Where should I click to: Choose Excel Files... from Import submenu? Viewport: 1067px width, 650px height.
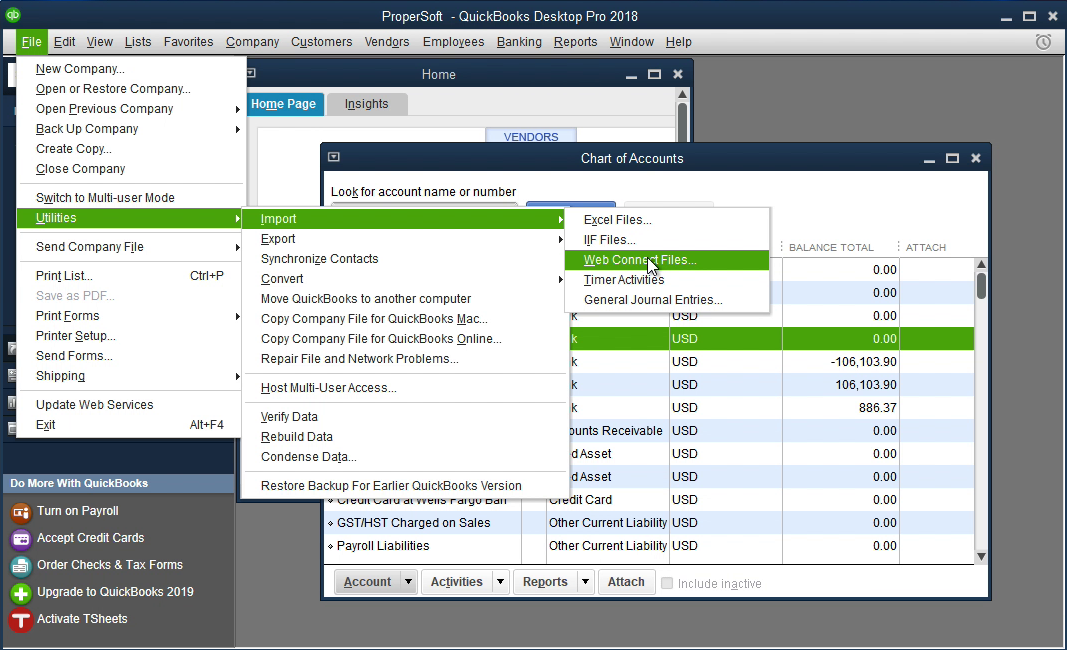tap(667, 220)
